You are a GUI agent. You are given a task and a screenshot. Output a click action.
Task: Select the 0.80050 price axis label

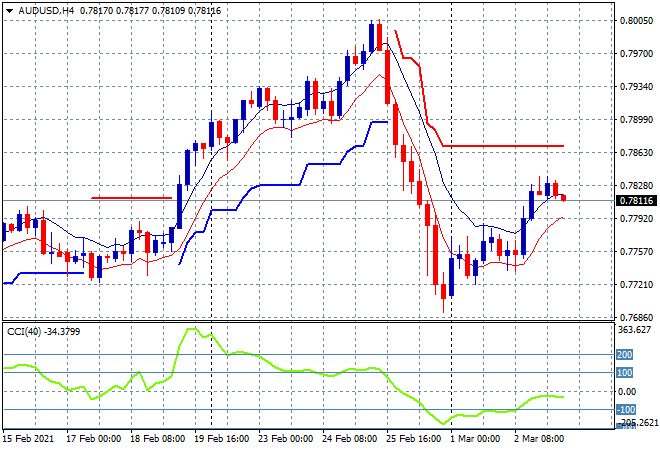pos(636,21)
